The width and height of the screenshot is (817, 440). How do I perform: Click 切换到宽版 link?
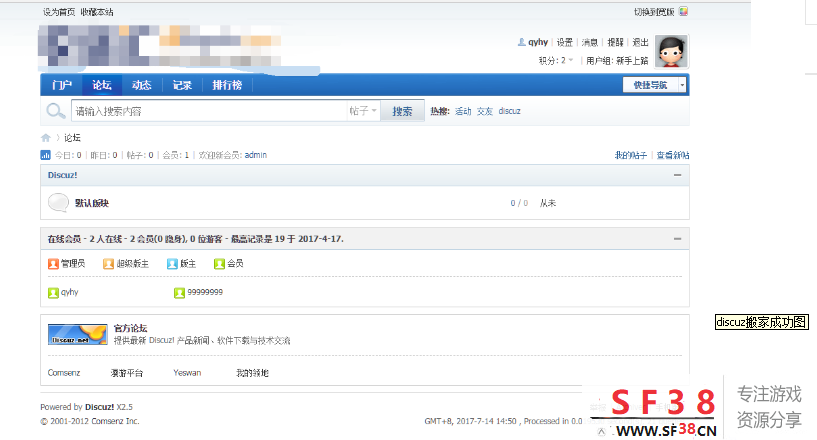tap(654, 12)
